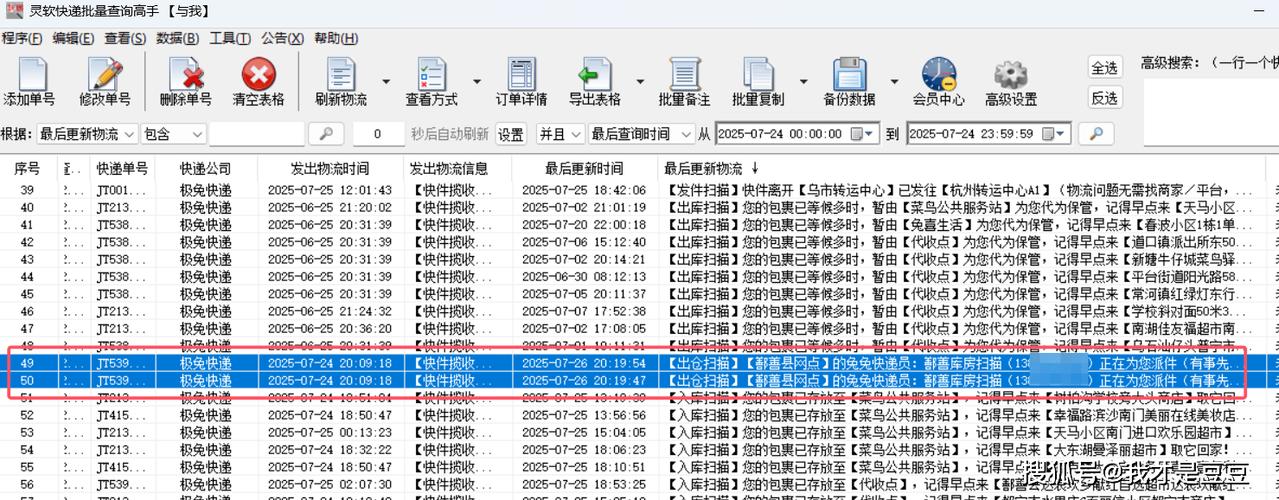The height and width of the screenshot is (500, 1279).
Task: Select row with 序号 39
Action: coord(639,190)
